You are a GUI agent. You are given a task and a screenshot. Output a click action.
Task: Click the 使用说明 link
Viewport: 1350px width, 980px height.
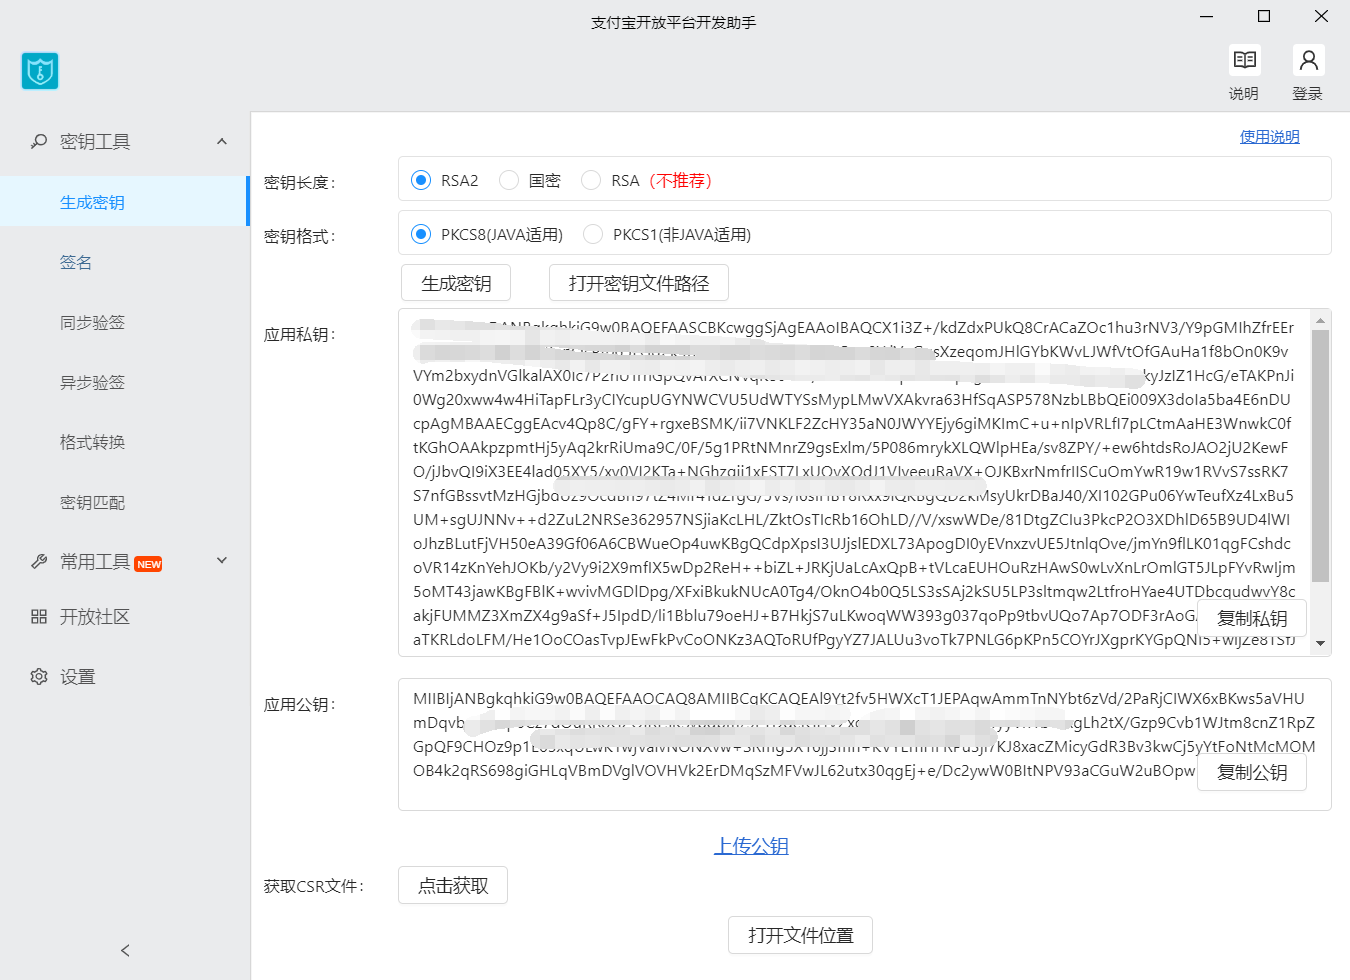tap(1270, 137)
